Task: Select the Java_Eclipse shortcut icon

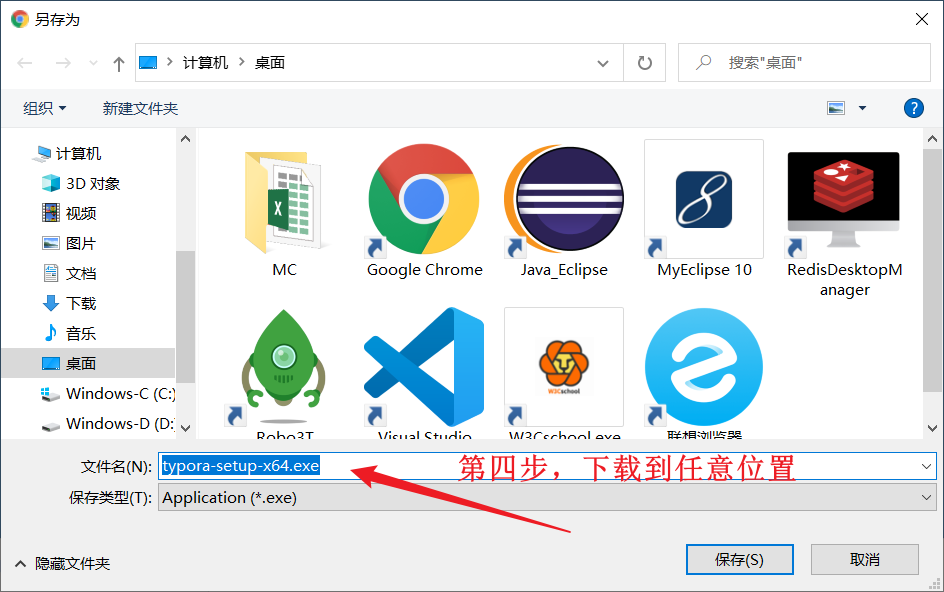Action: pos(564,199)
